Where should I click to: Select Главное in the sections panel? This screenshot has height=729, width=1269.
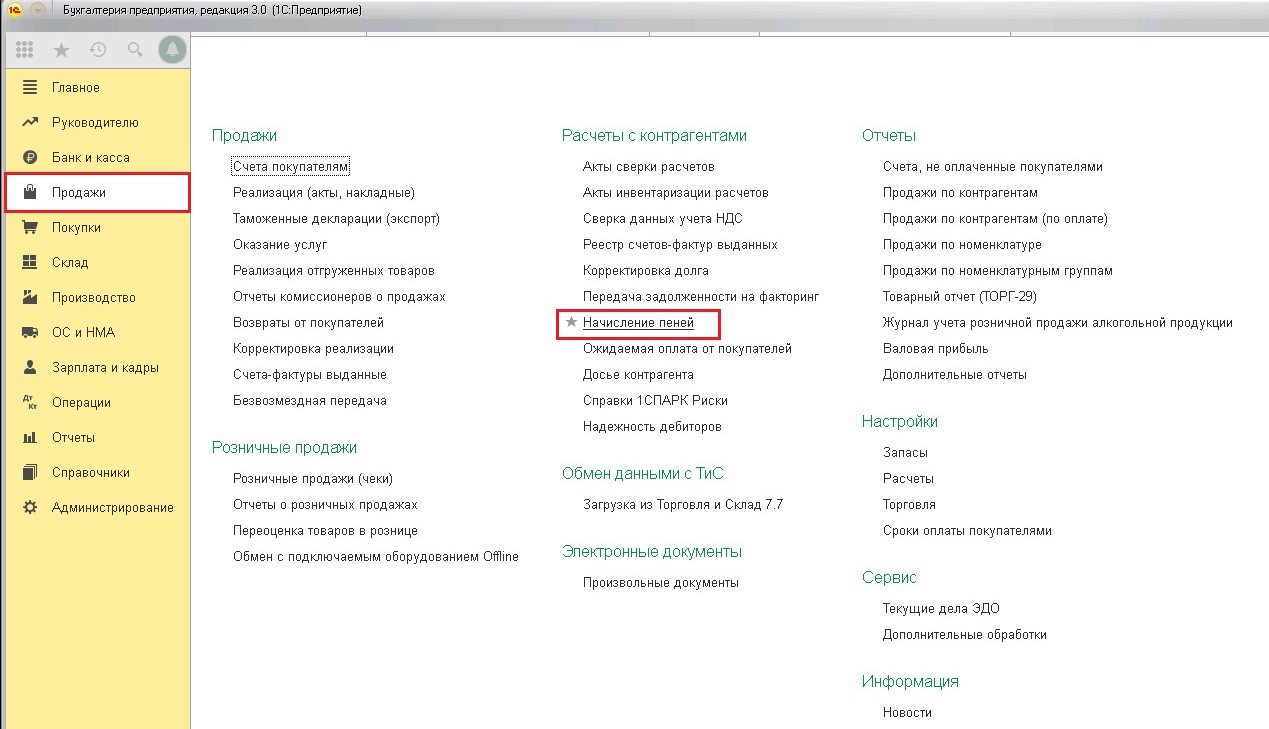click(x=76, y=87)
